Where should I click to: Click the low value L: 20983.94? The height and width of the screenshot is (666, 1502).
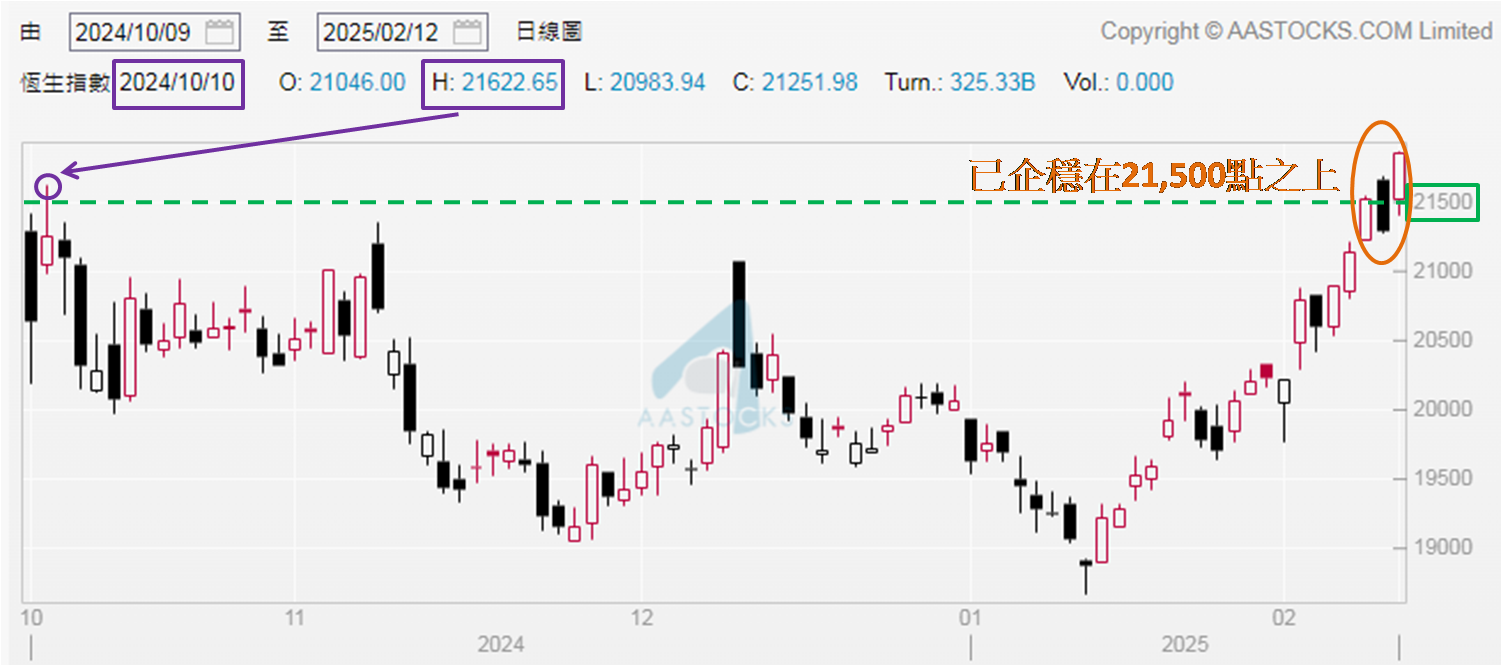pyautogui.click(x=644, y=82)
